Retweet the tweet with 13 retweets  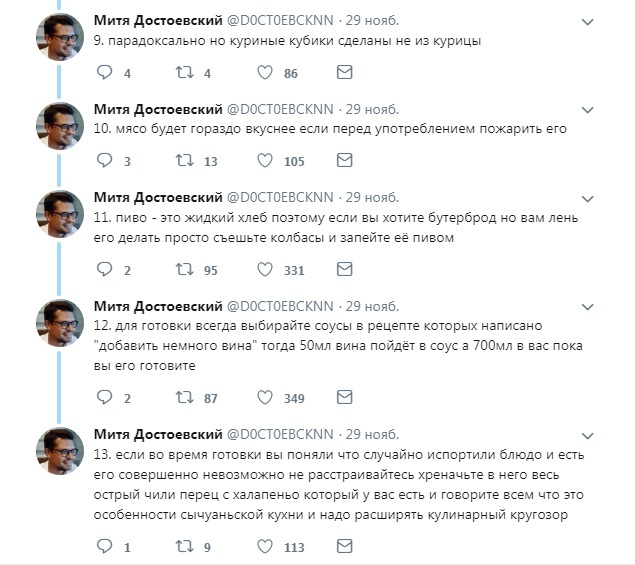(184, 161)
